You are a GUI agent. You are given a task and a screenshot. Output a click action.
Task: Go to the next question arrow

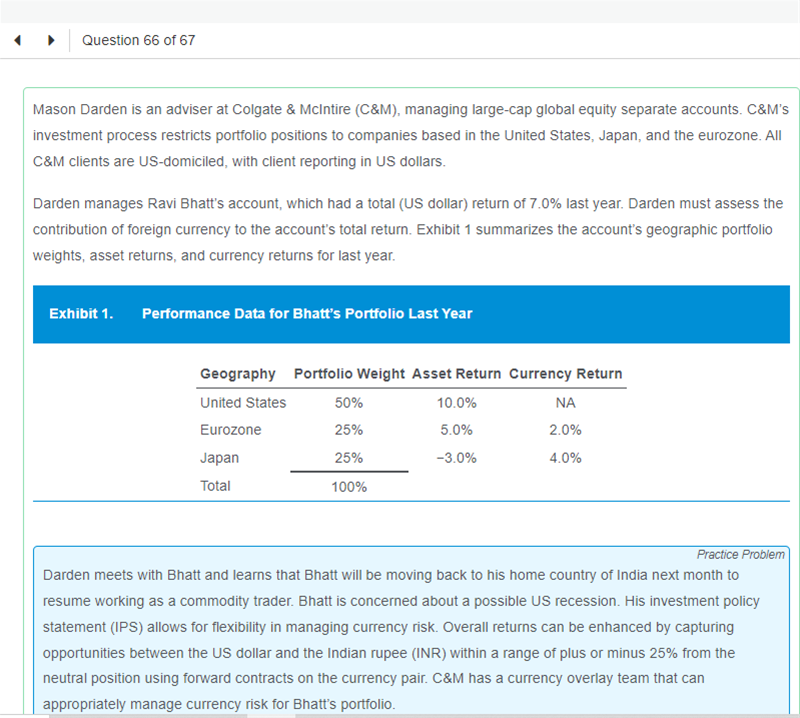point(51,41)
